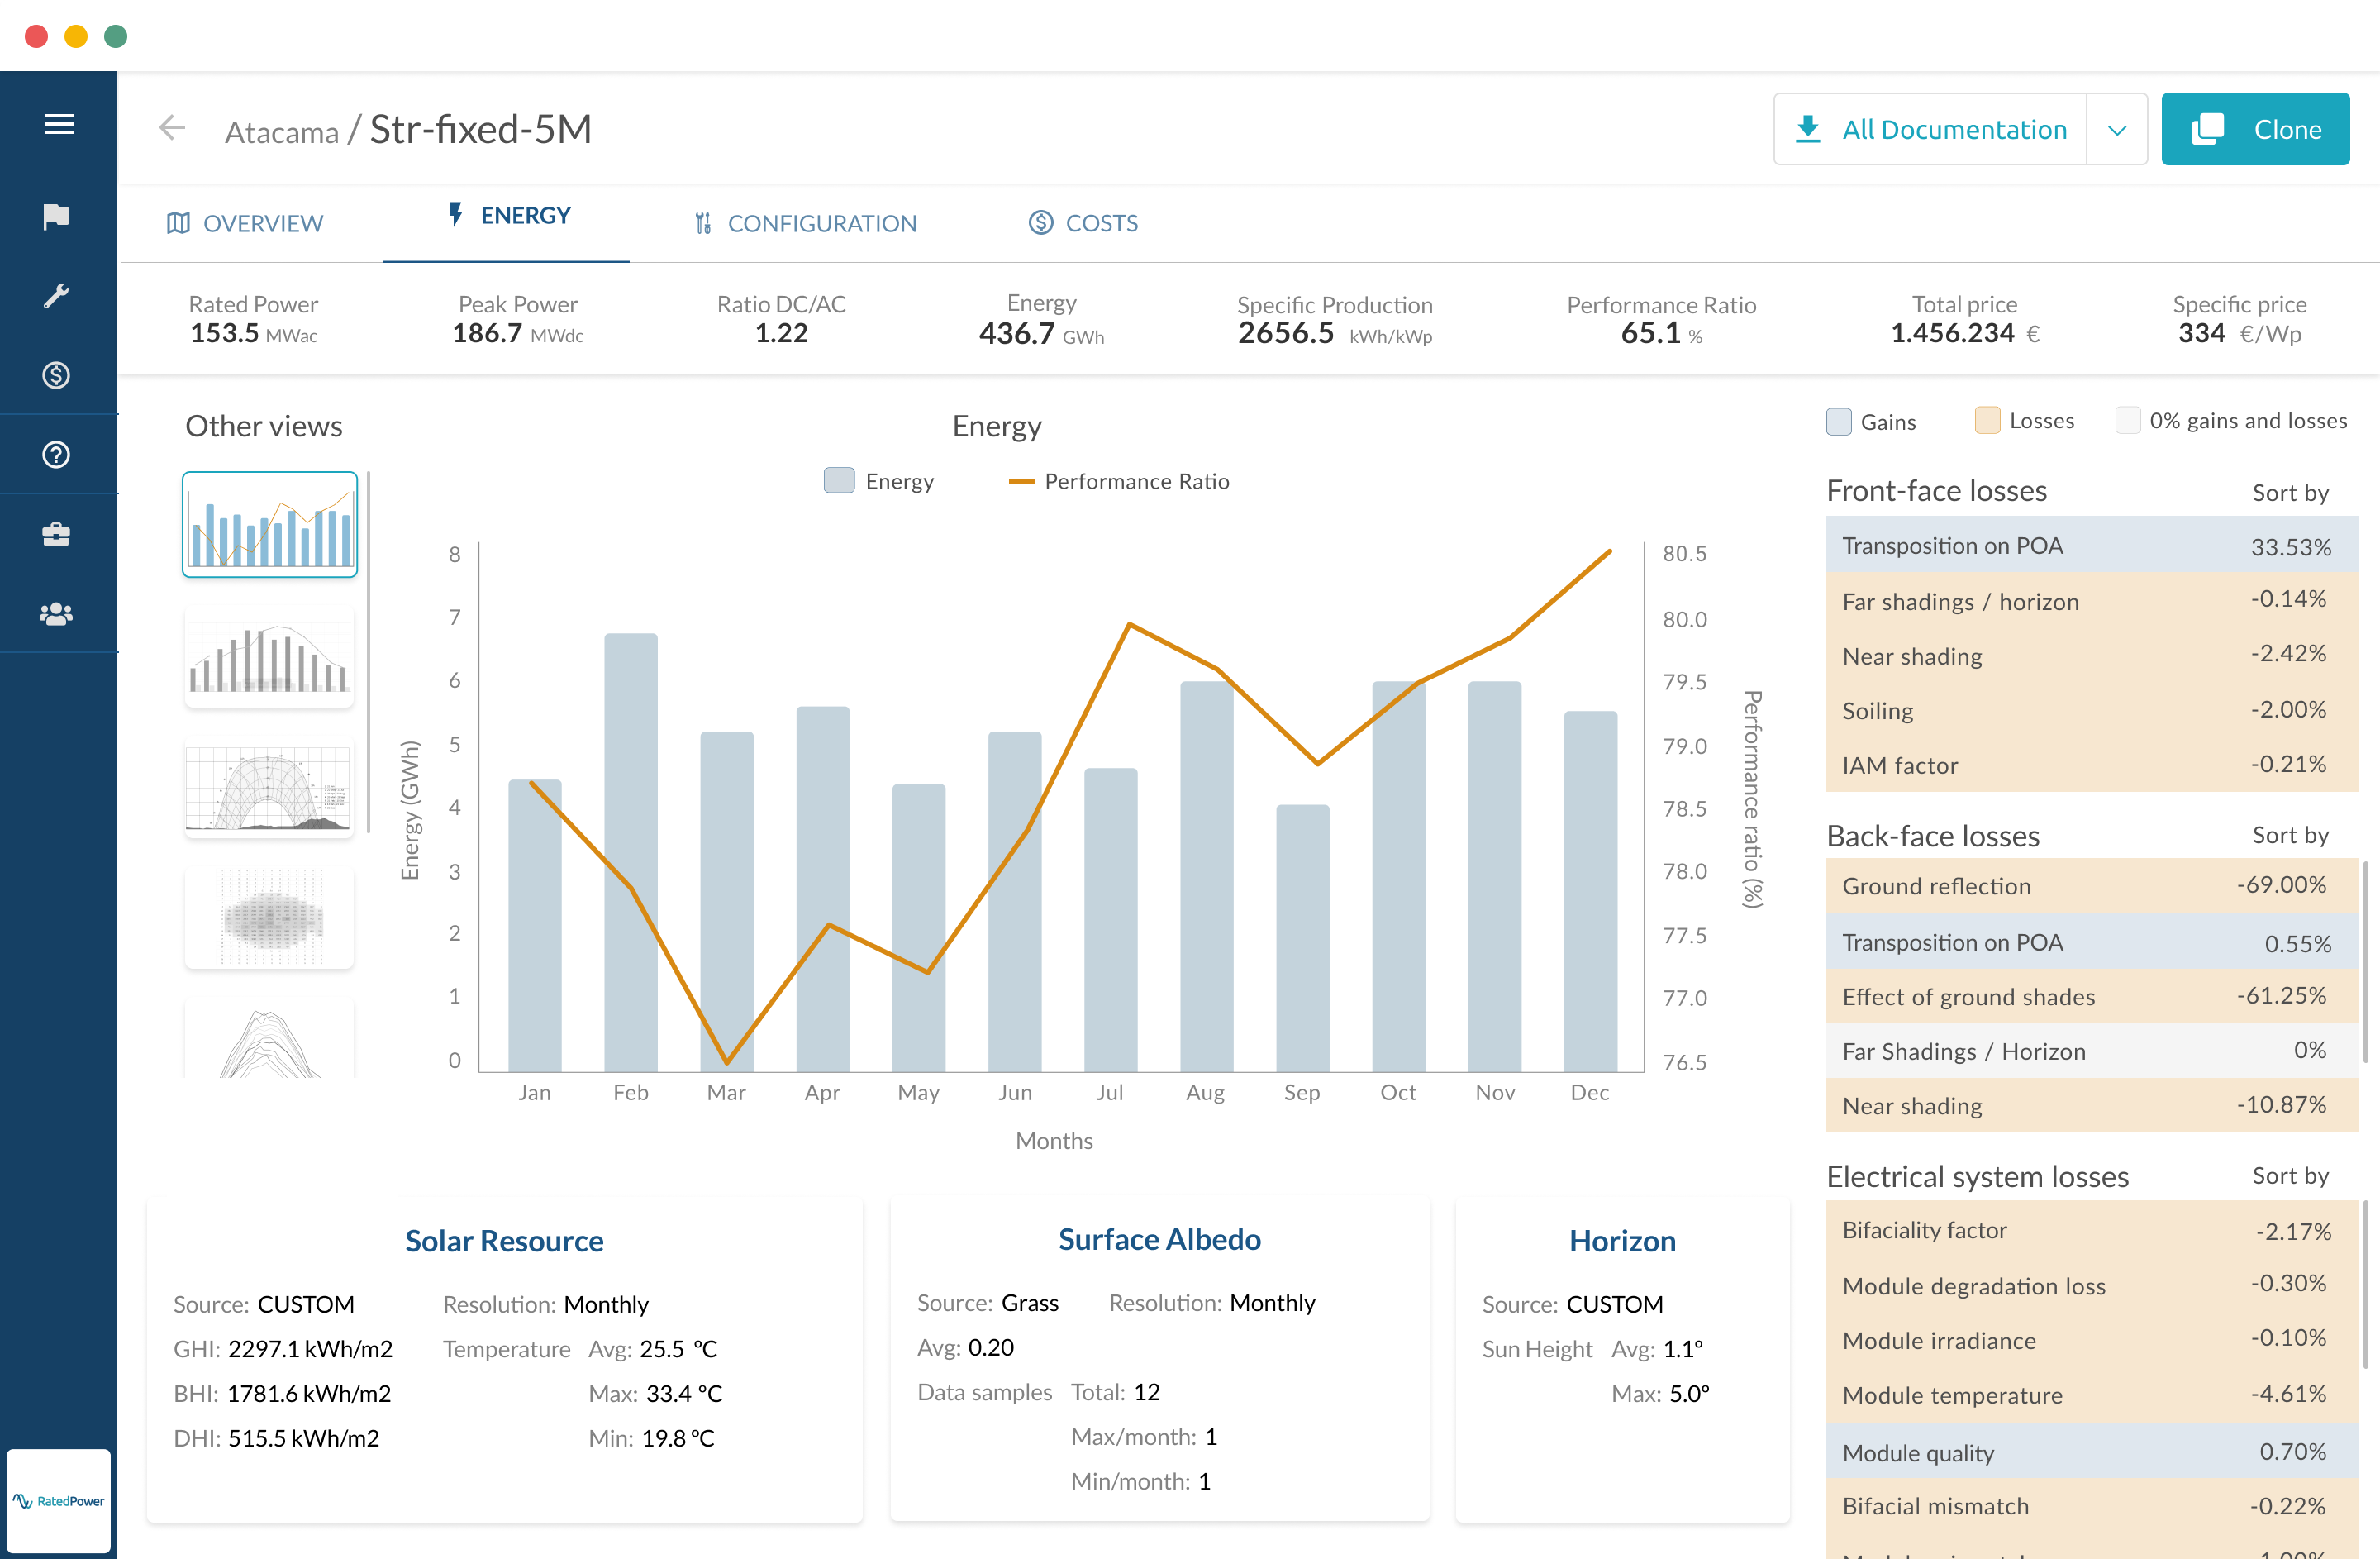Viewport: 2380px width, 1559px height.
Task: Click the Atacama breadcrumb link
Action: click(281, 132)
